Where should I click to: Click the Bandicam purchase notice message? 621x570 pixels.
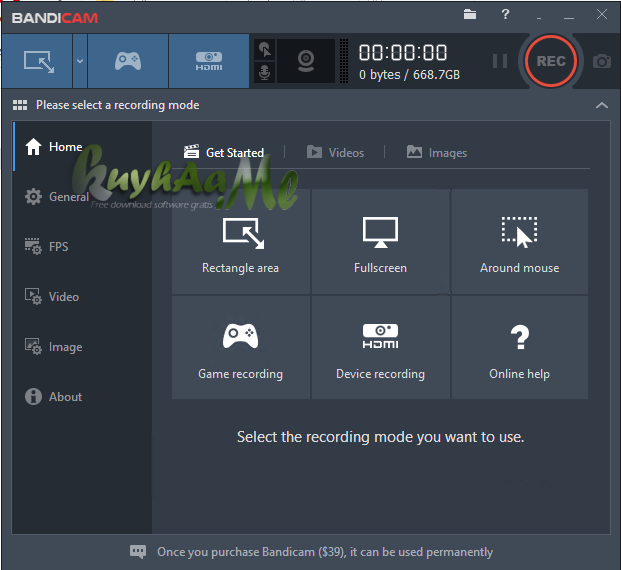325,552
